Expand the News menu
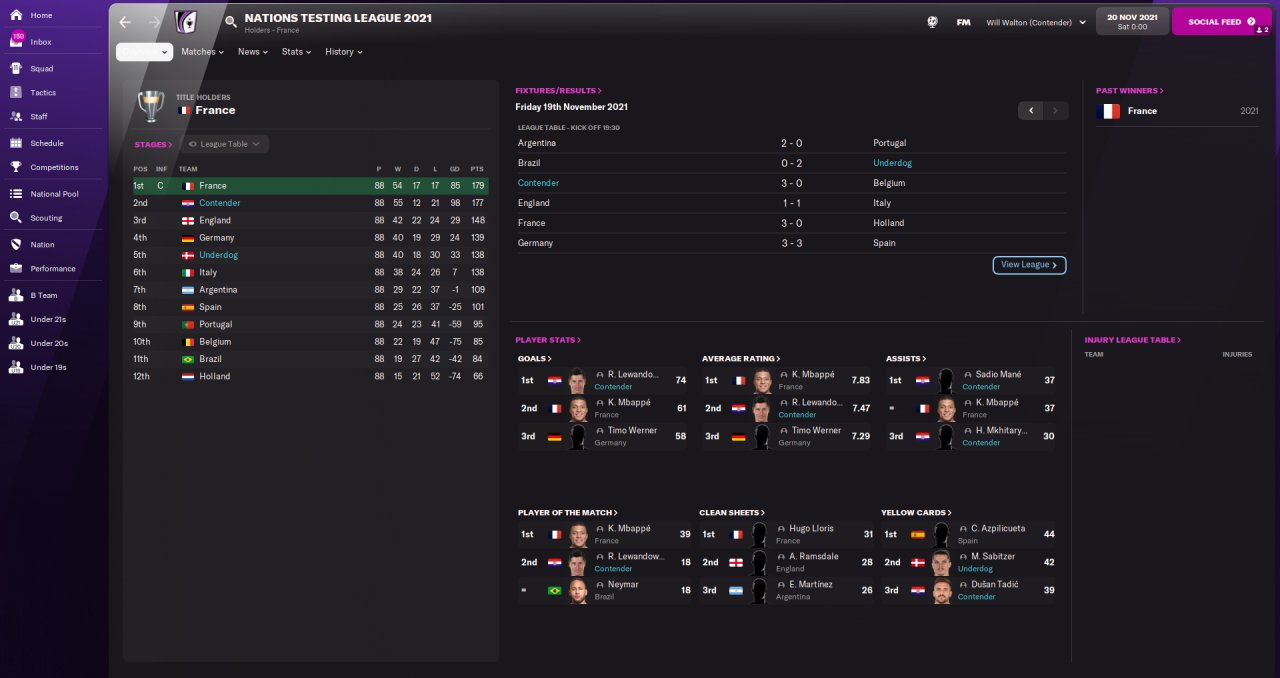Image resolution: width=1280 pixels, height=678 pixels. click(x=253, y=52)
